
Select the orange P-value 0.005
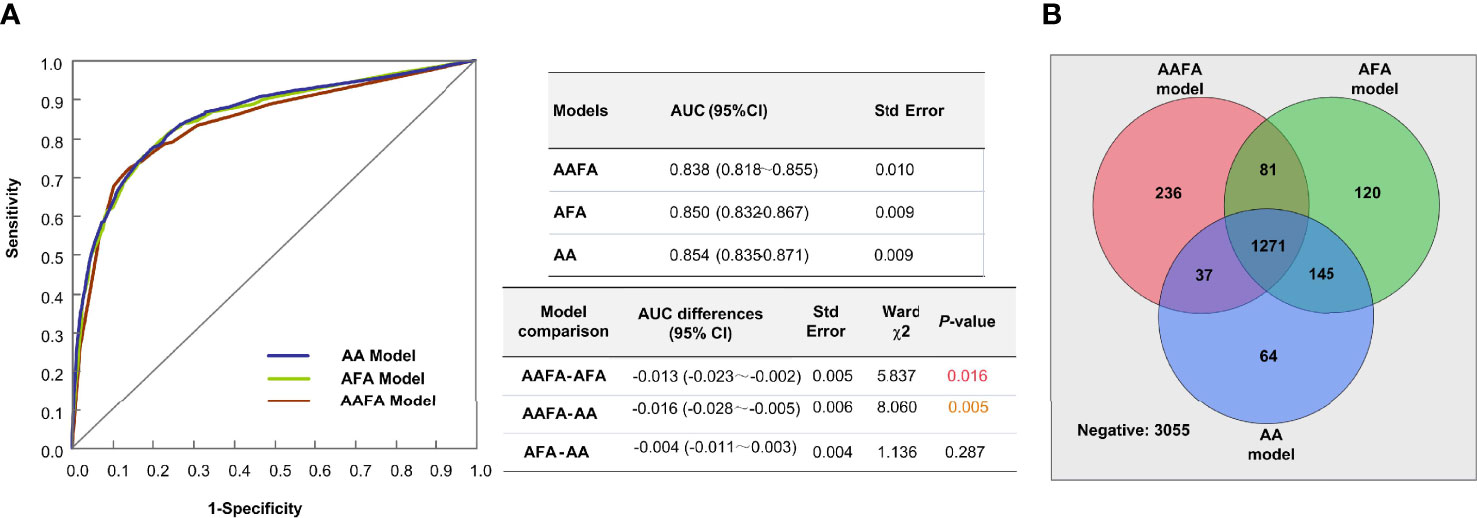pyautogui.click(x=968, y=408)
